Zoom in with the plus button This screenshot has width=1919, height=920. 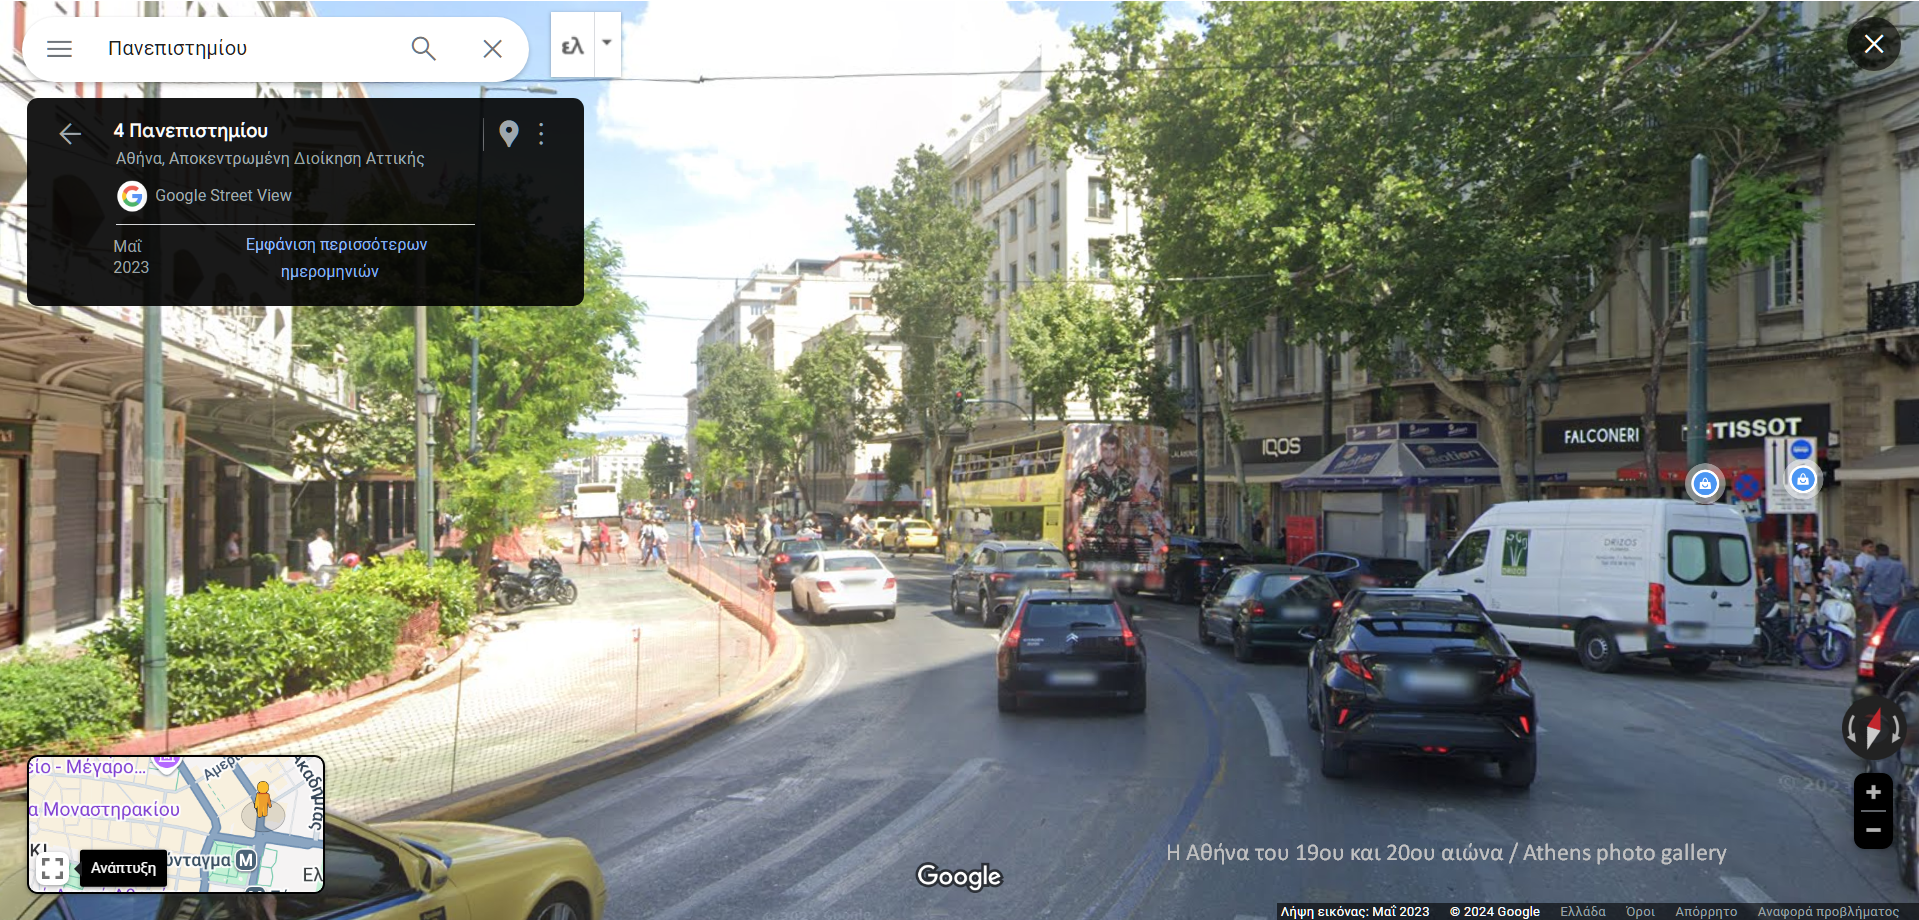(x=1873, y=792)
